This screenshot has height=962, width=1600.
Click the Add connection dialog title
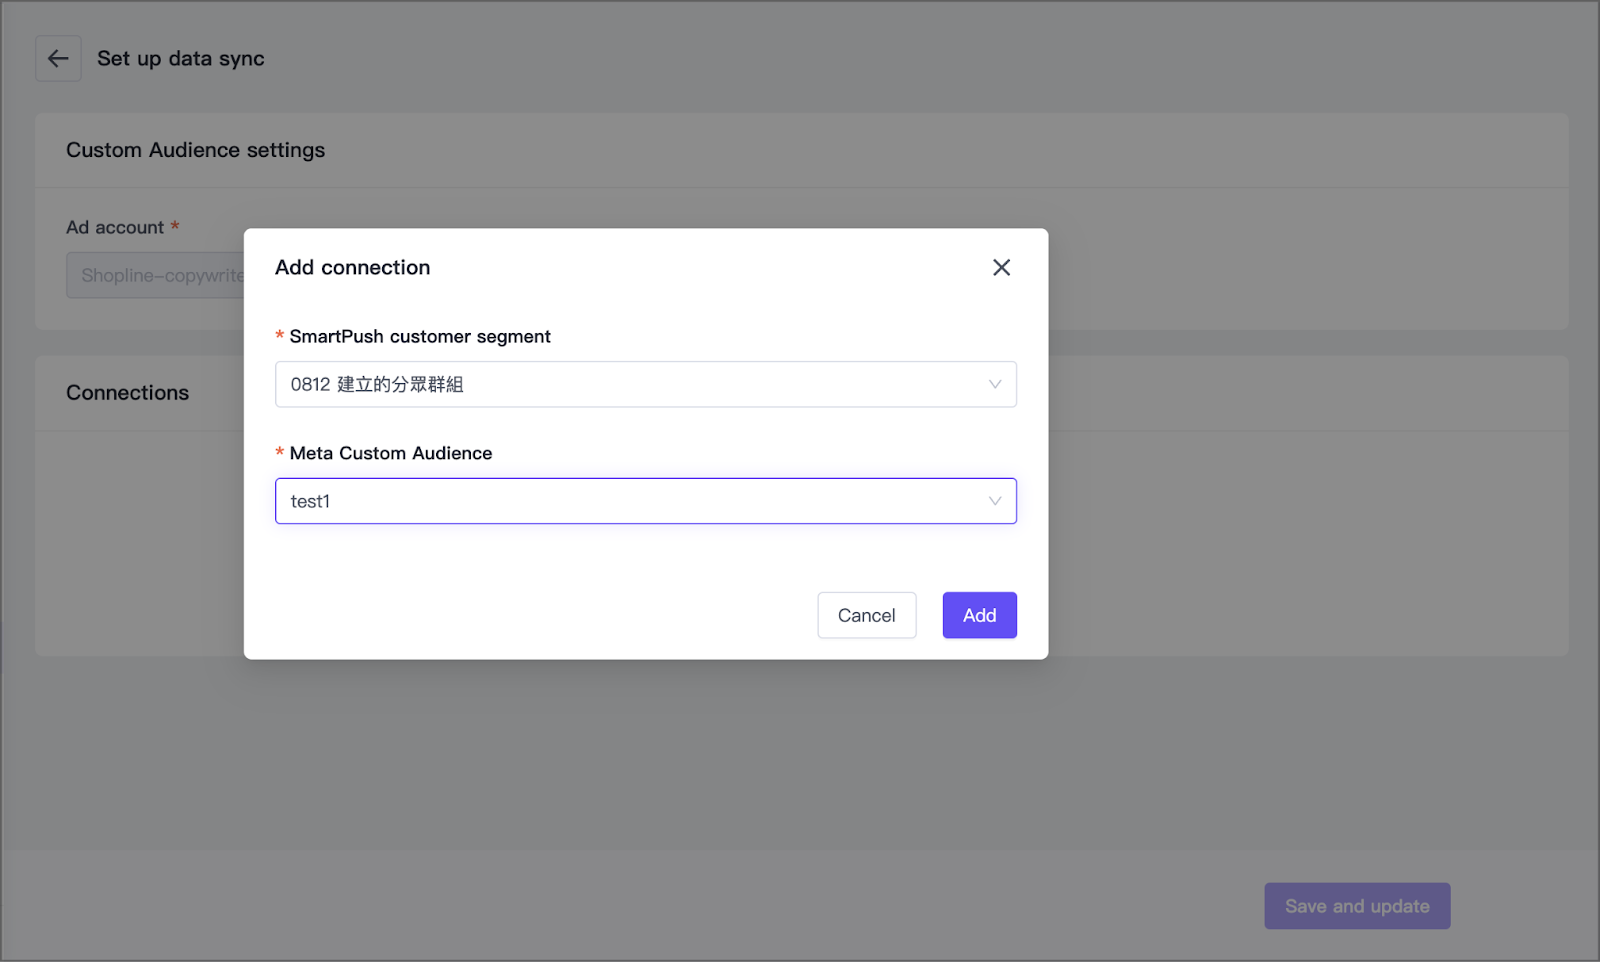click(x=353, y=268)
